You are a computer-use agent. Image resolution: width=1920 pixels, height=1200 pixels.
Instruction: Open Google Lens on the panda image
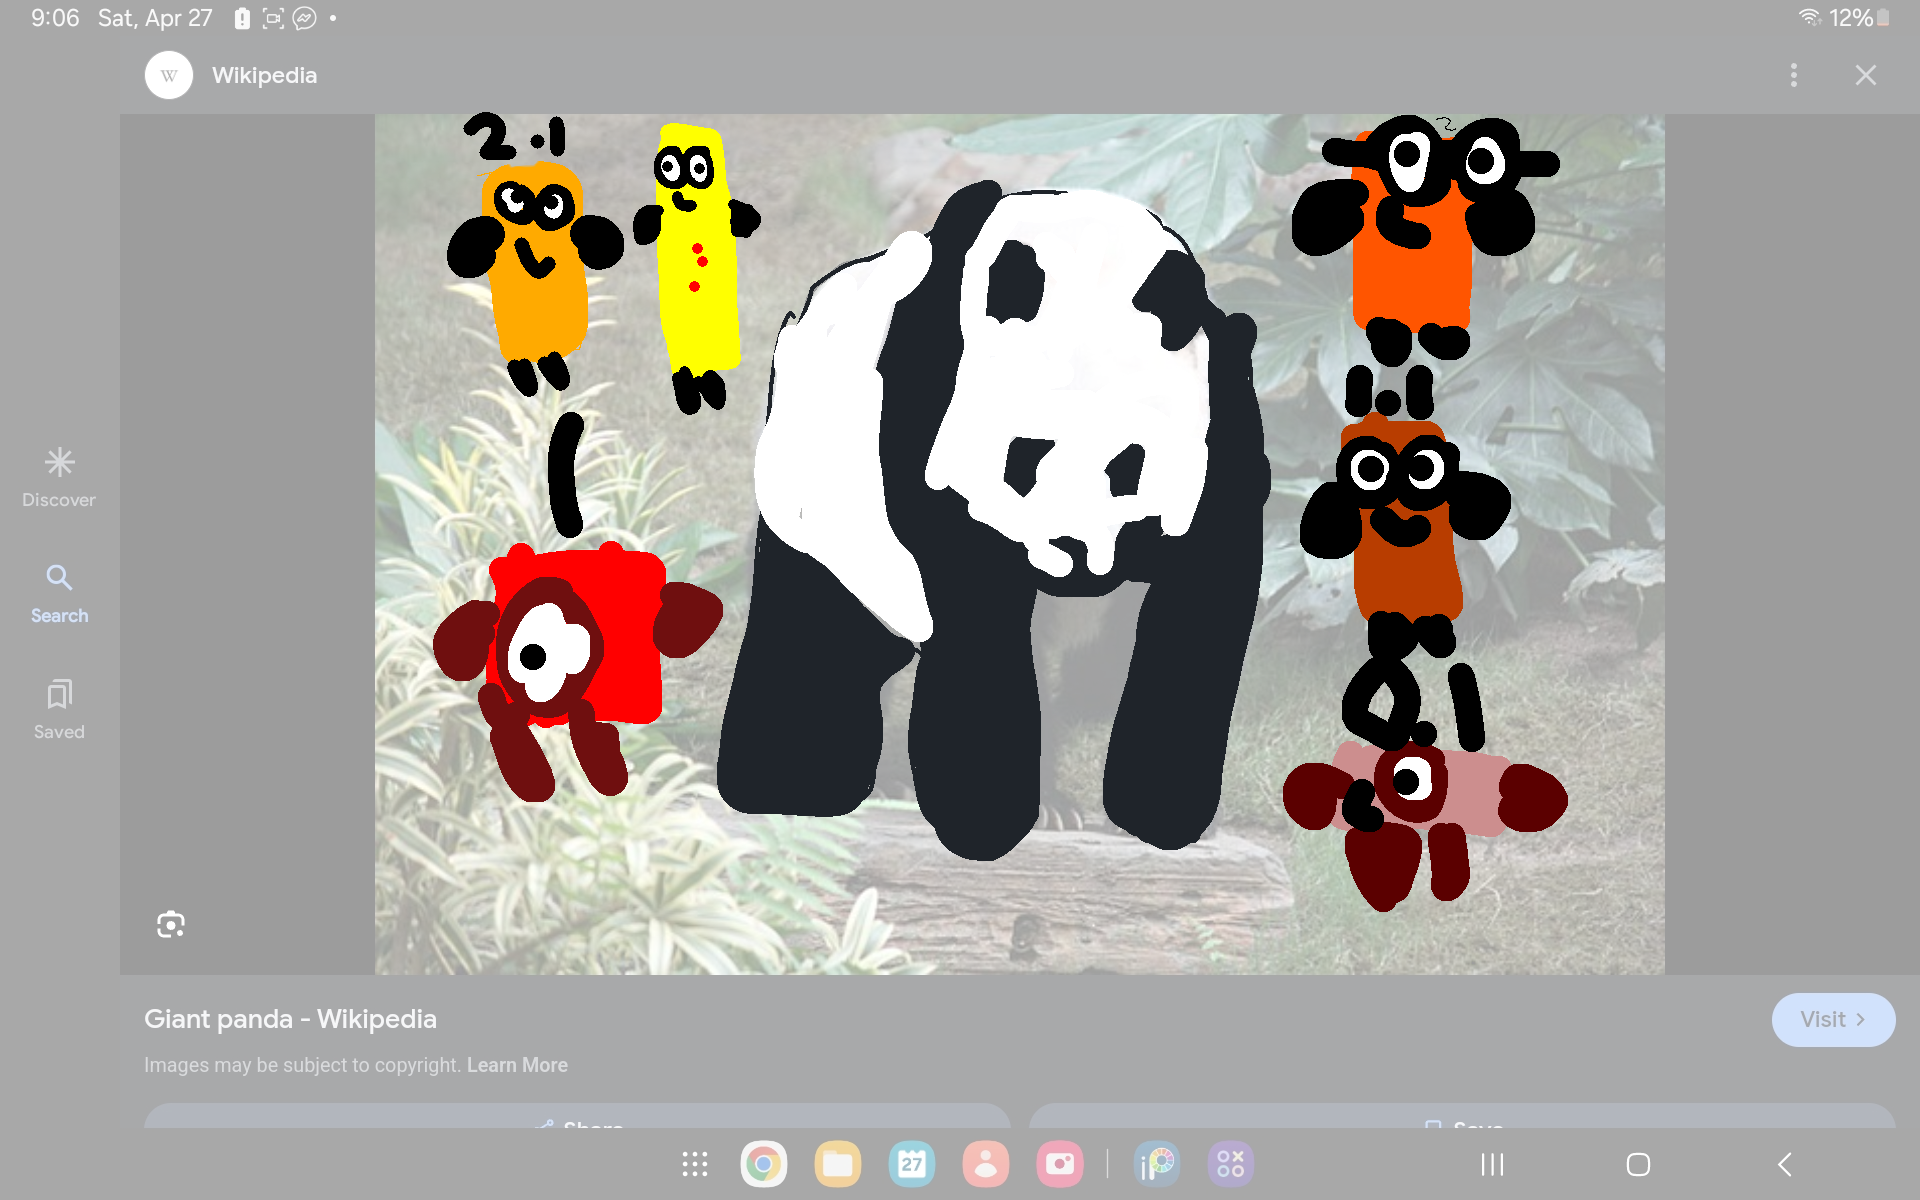(x=170, y=924)
